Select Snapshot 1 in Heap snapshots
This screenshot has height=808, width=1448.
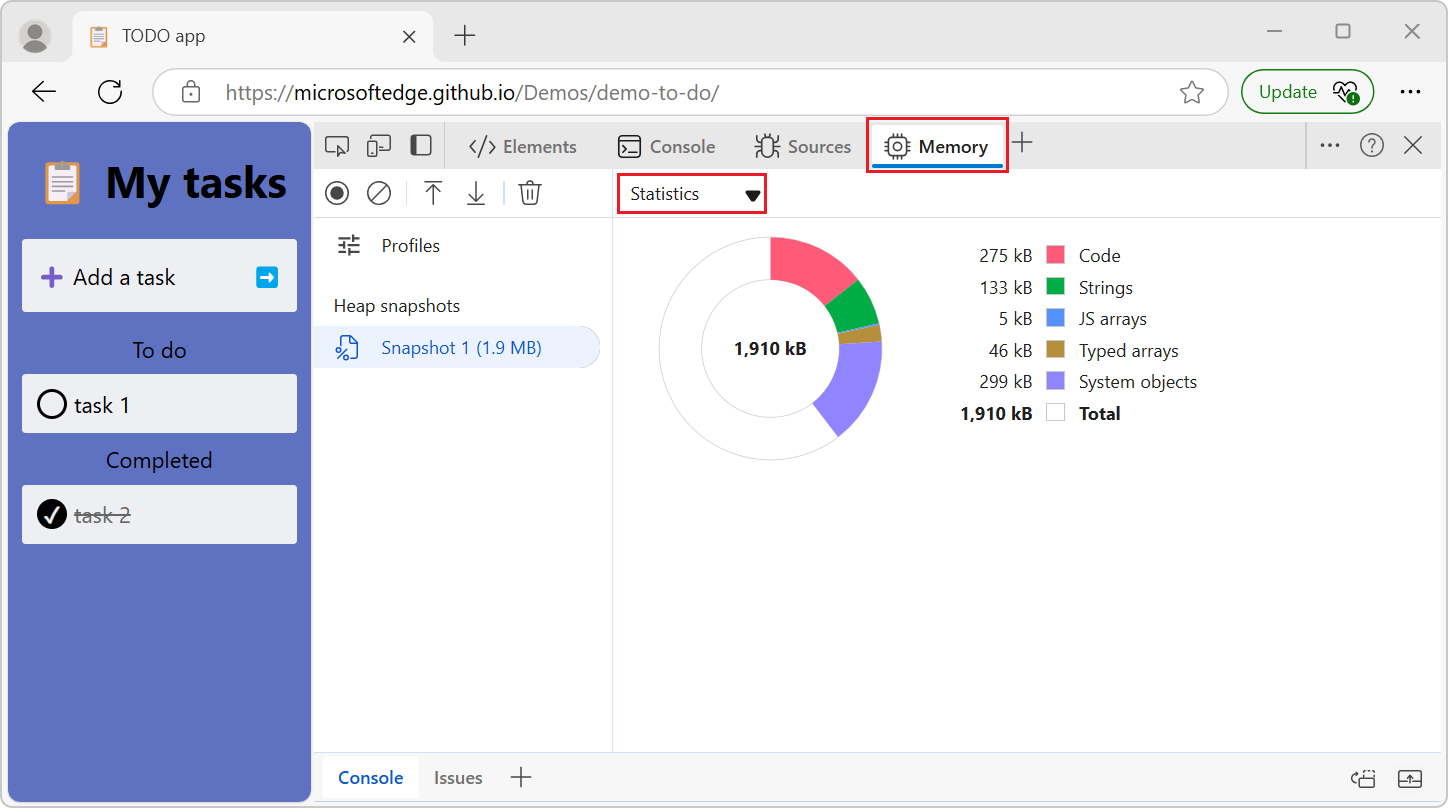[x=460, y=346]
